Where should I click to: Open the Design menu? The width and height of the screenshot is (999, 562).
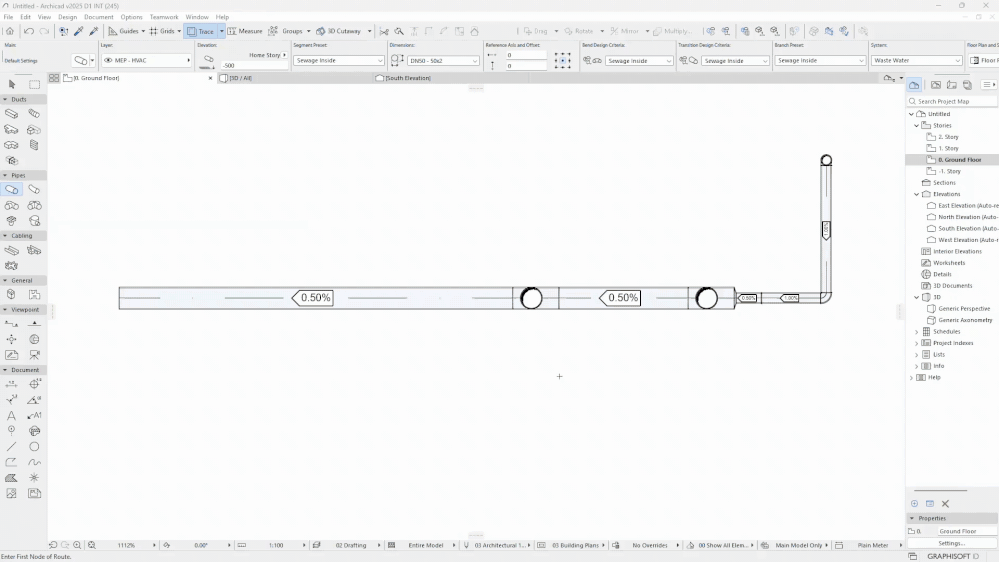[67, 17]
